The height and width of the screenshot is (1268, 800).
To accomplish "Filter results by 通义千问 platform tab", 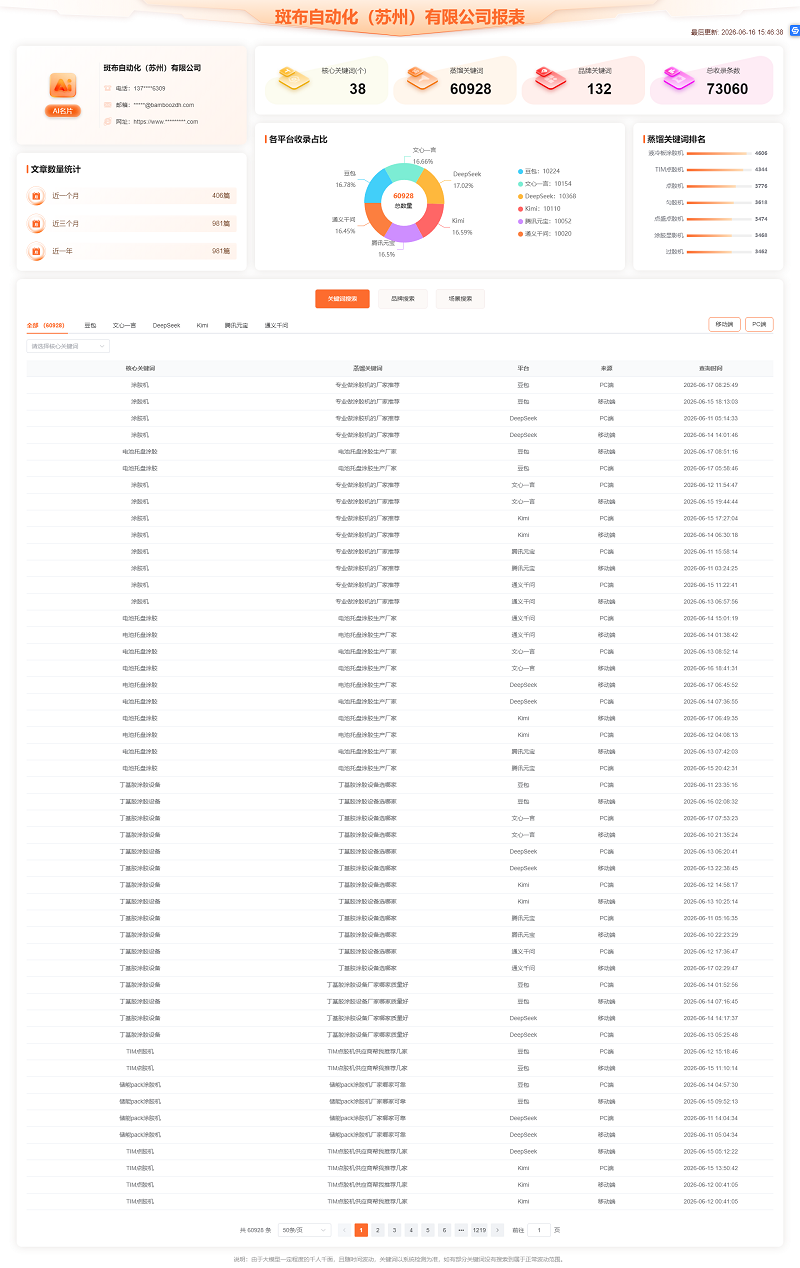I will point(276,325).
